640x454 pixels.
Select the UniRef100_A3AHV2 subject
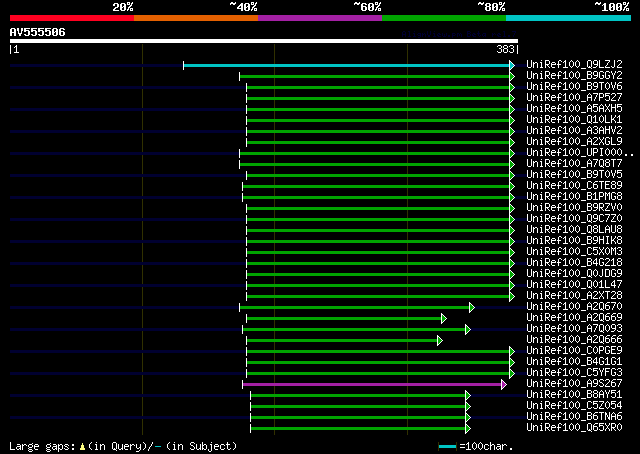point(574,131)
